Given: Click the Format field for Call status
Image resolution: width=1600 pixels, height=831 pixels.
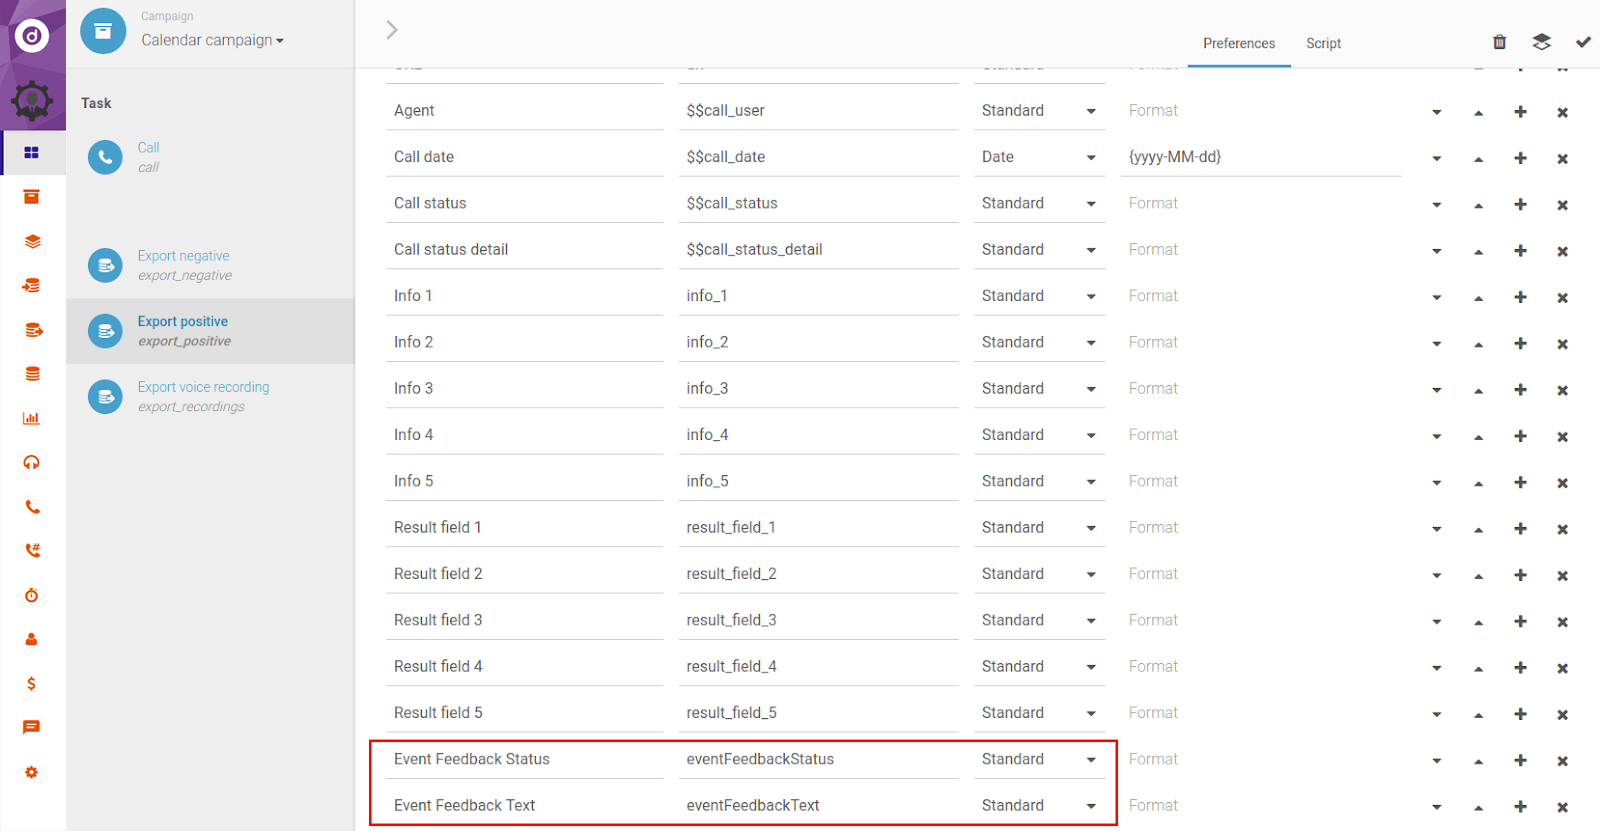Looking at the screenshot, I should pos(1260,203).
